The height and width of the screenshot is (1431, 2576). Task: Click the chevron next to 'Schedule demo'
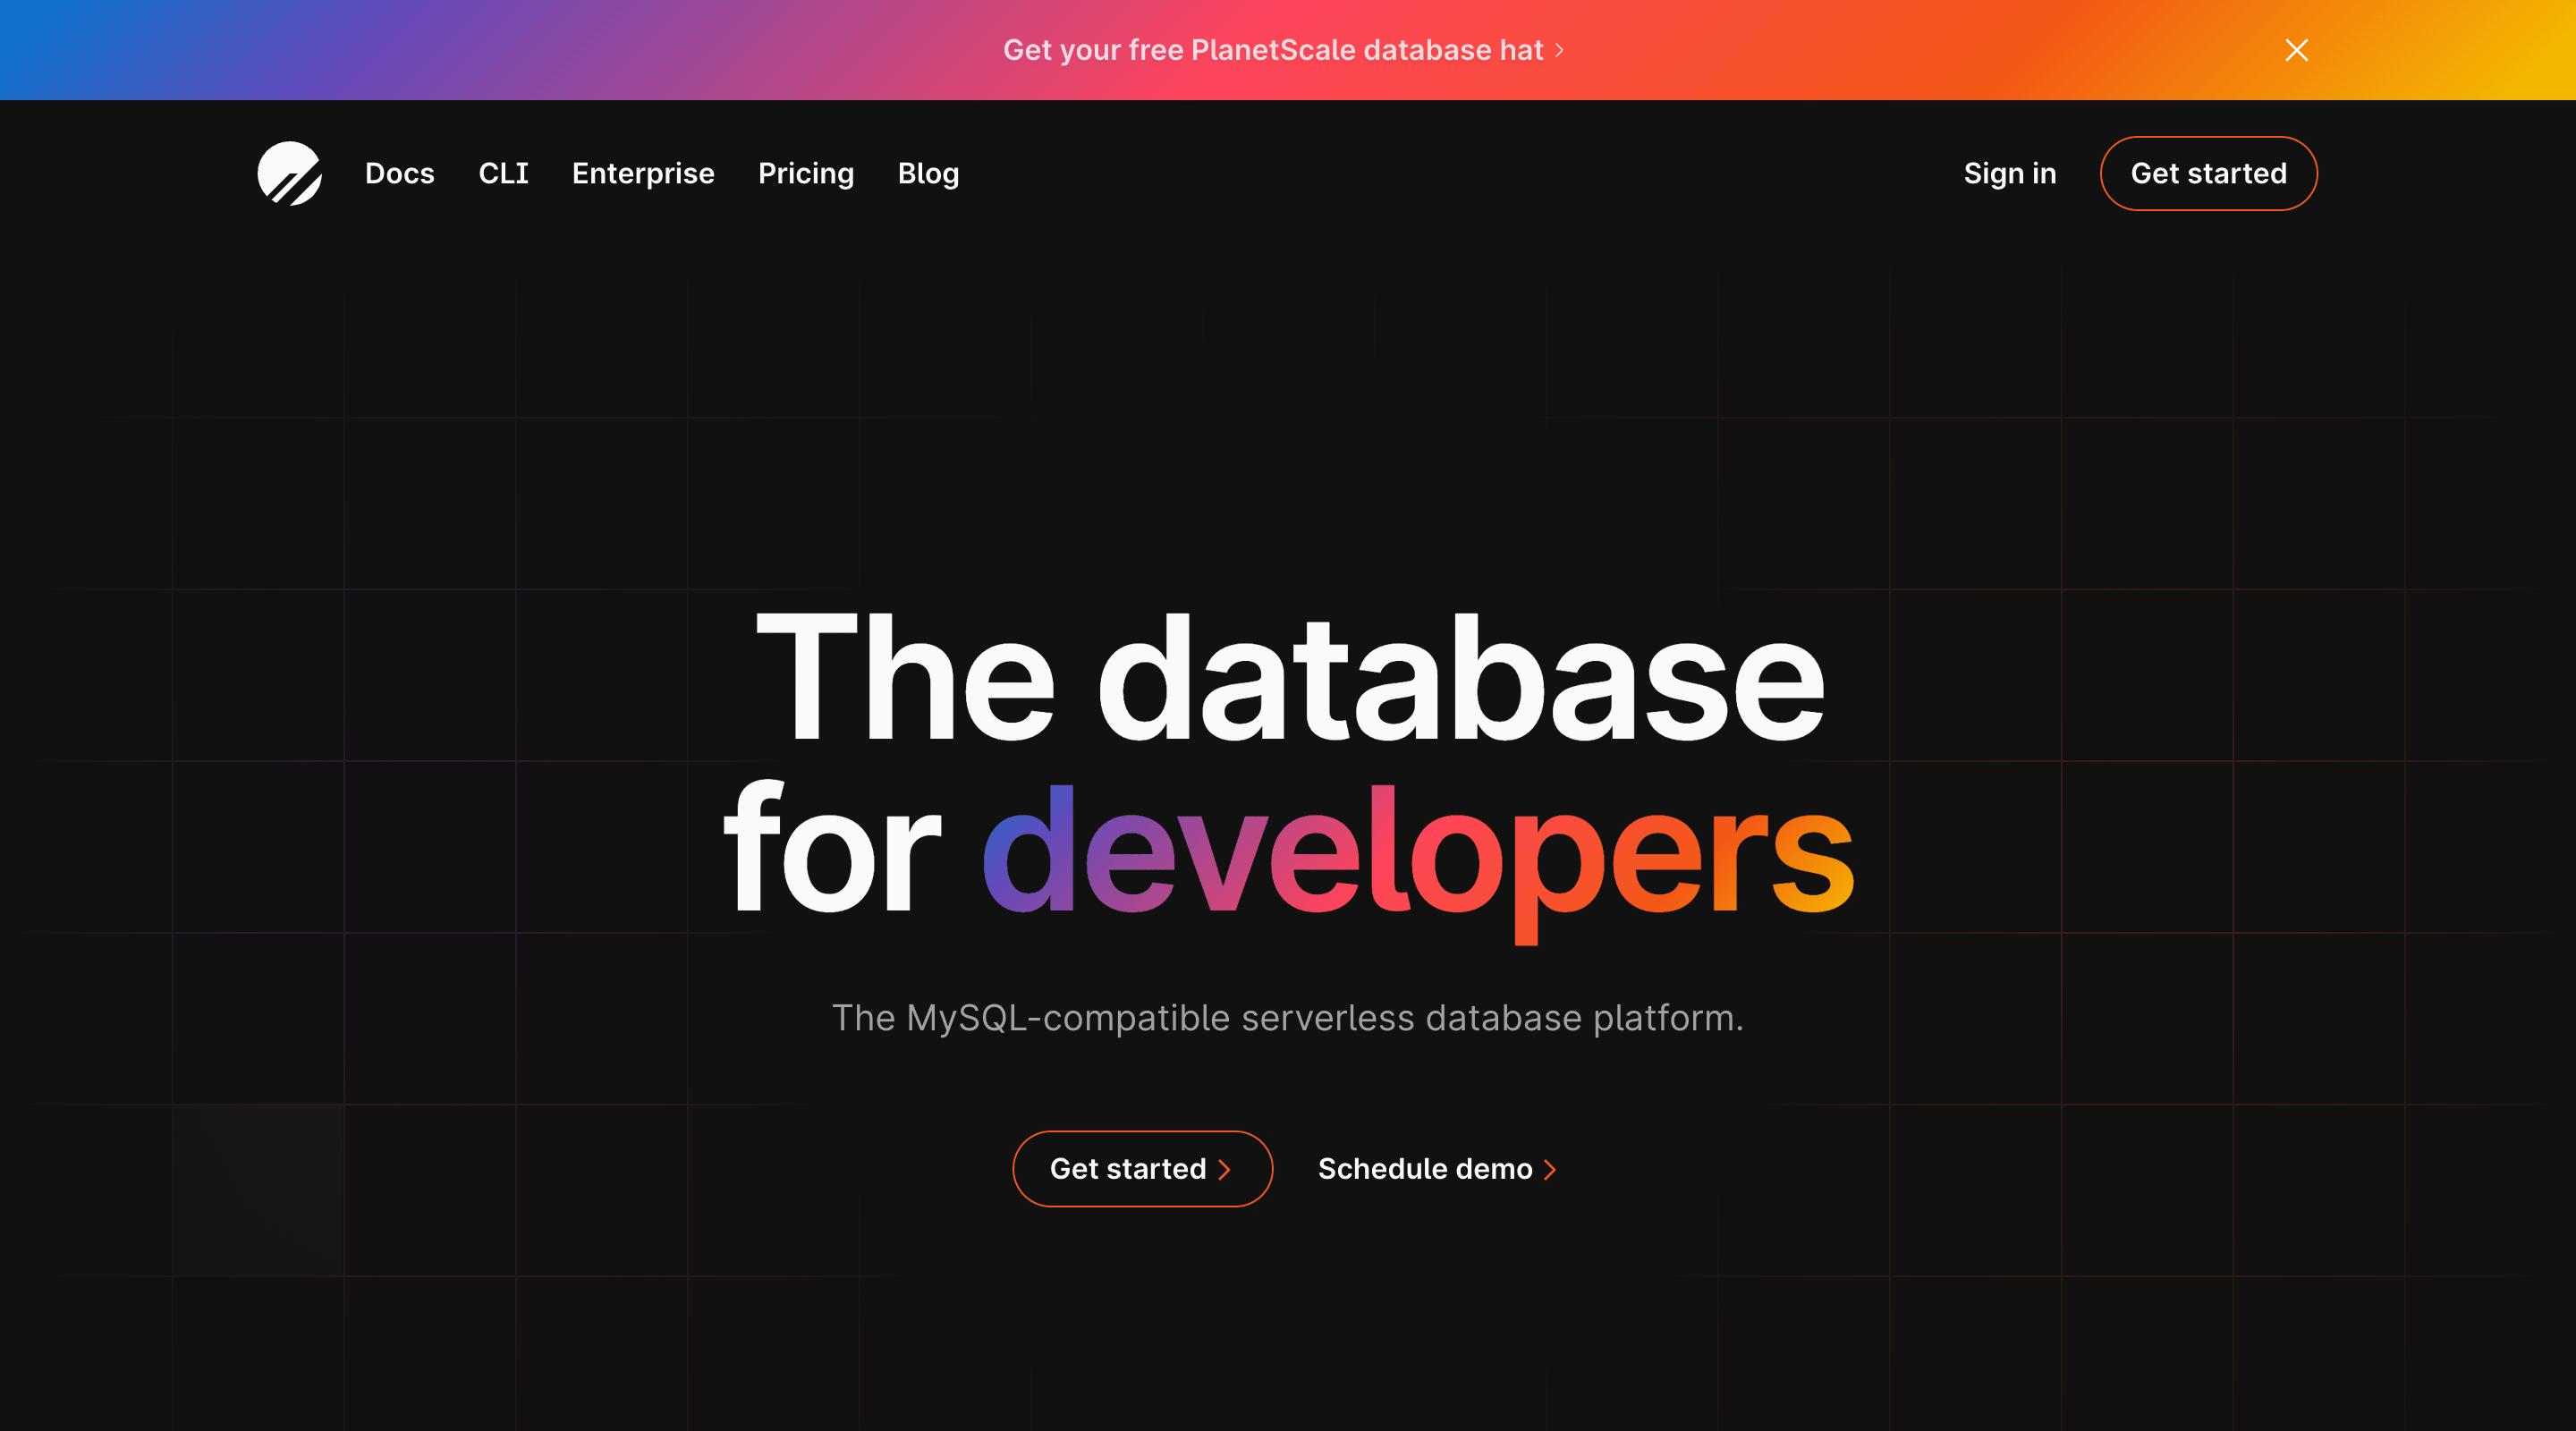[1550, 1168]
